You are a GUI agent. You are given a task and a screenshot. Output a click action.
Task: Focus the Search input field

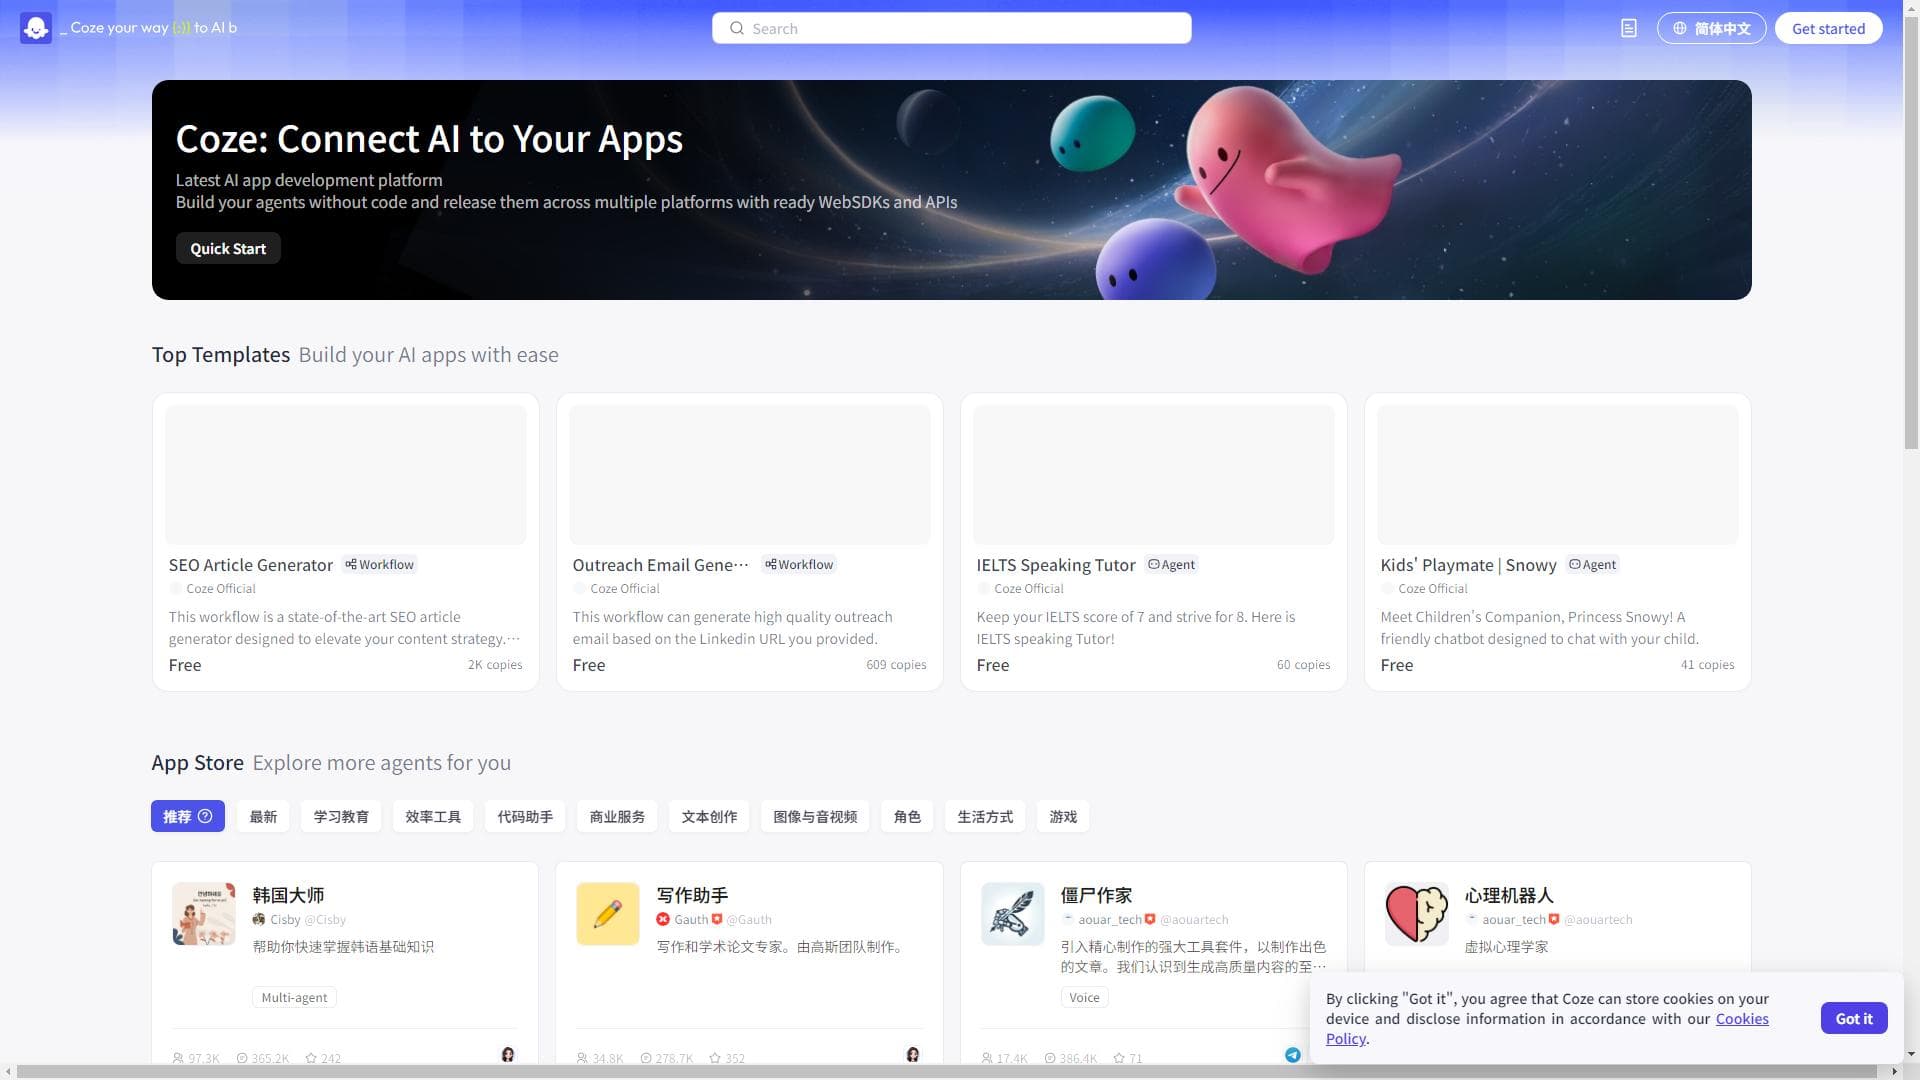[952, 28]
